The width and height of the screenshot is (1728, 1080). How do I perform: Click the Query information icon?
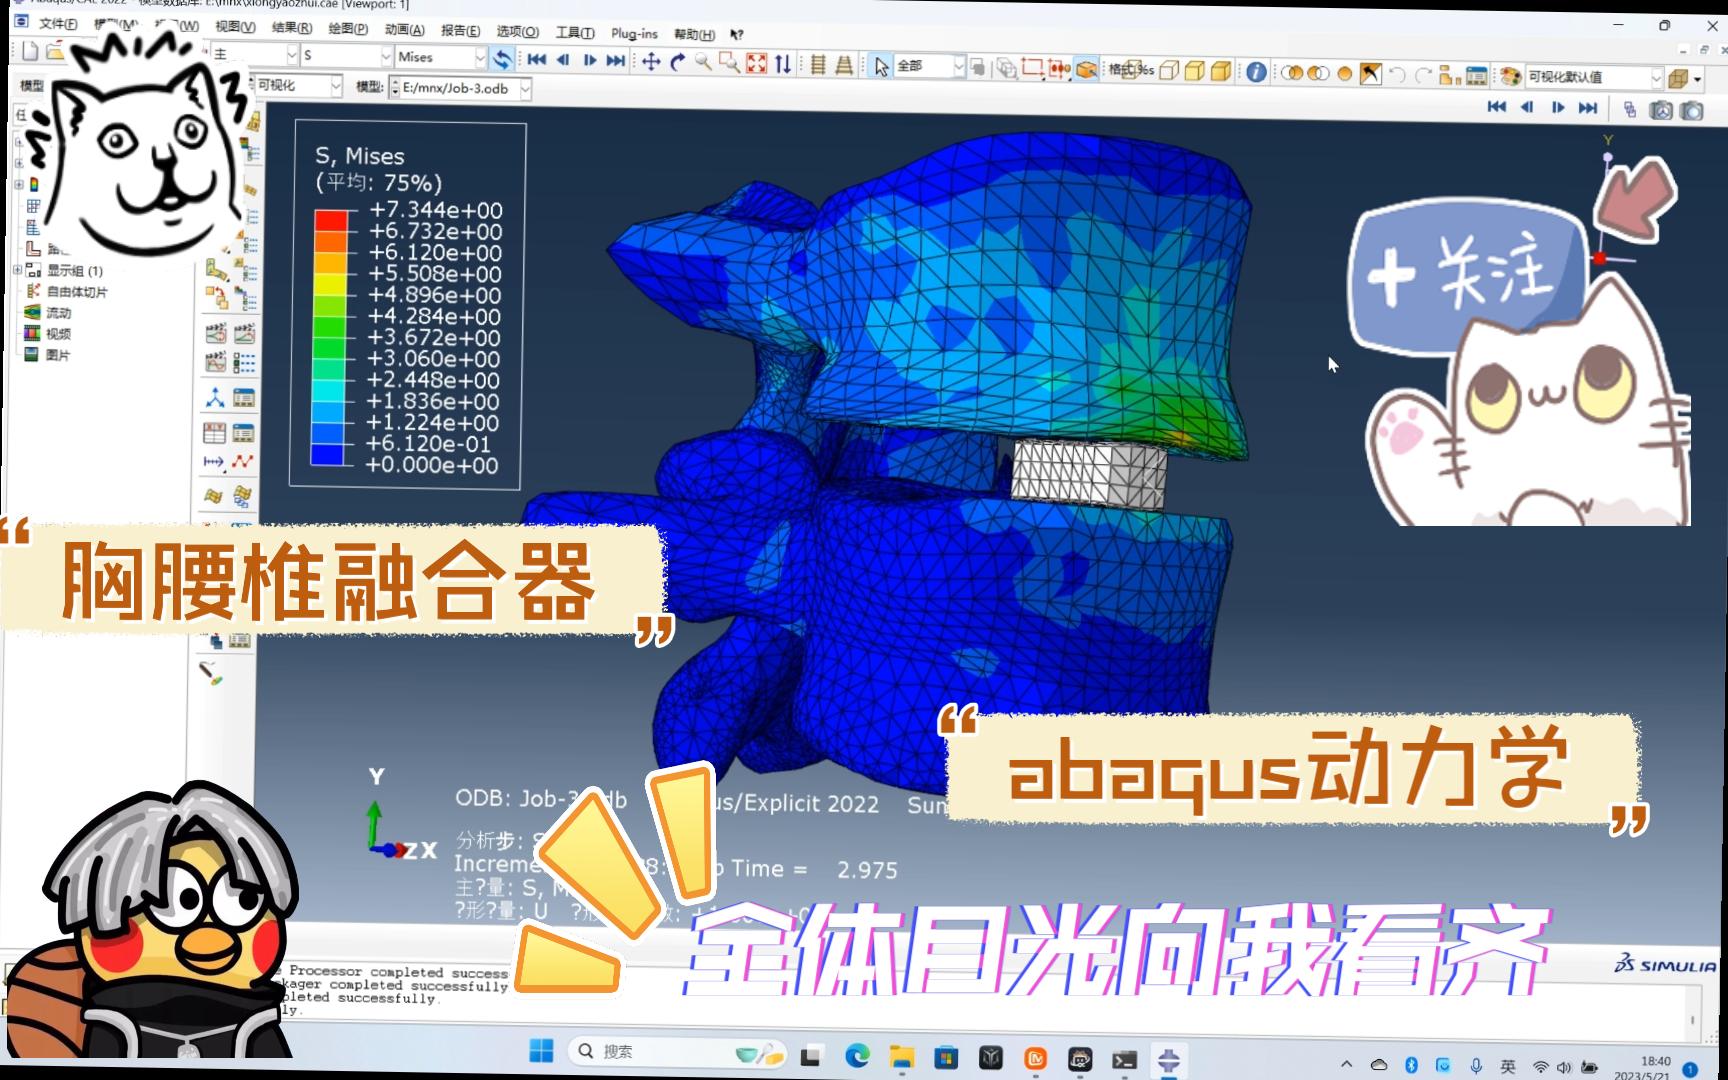(x=1256, y=72)
